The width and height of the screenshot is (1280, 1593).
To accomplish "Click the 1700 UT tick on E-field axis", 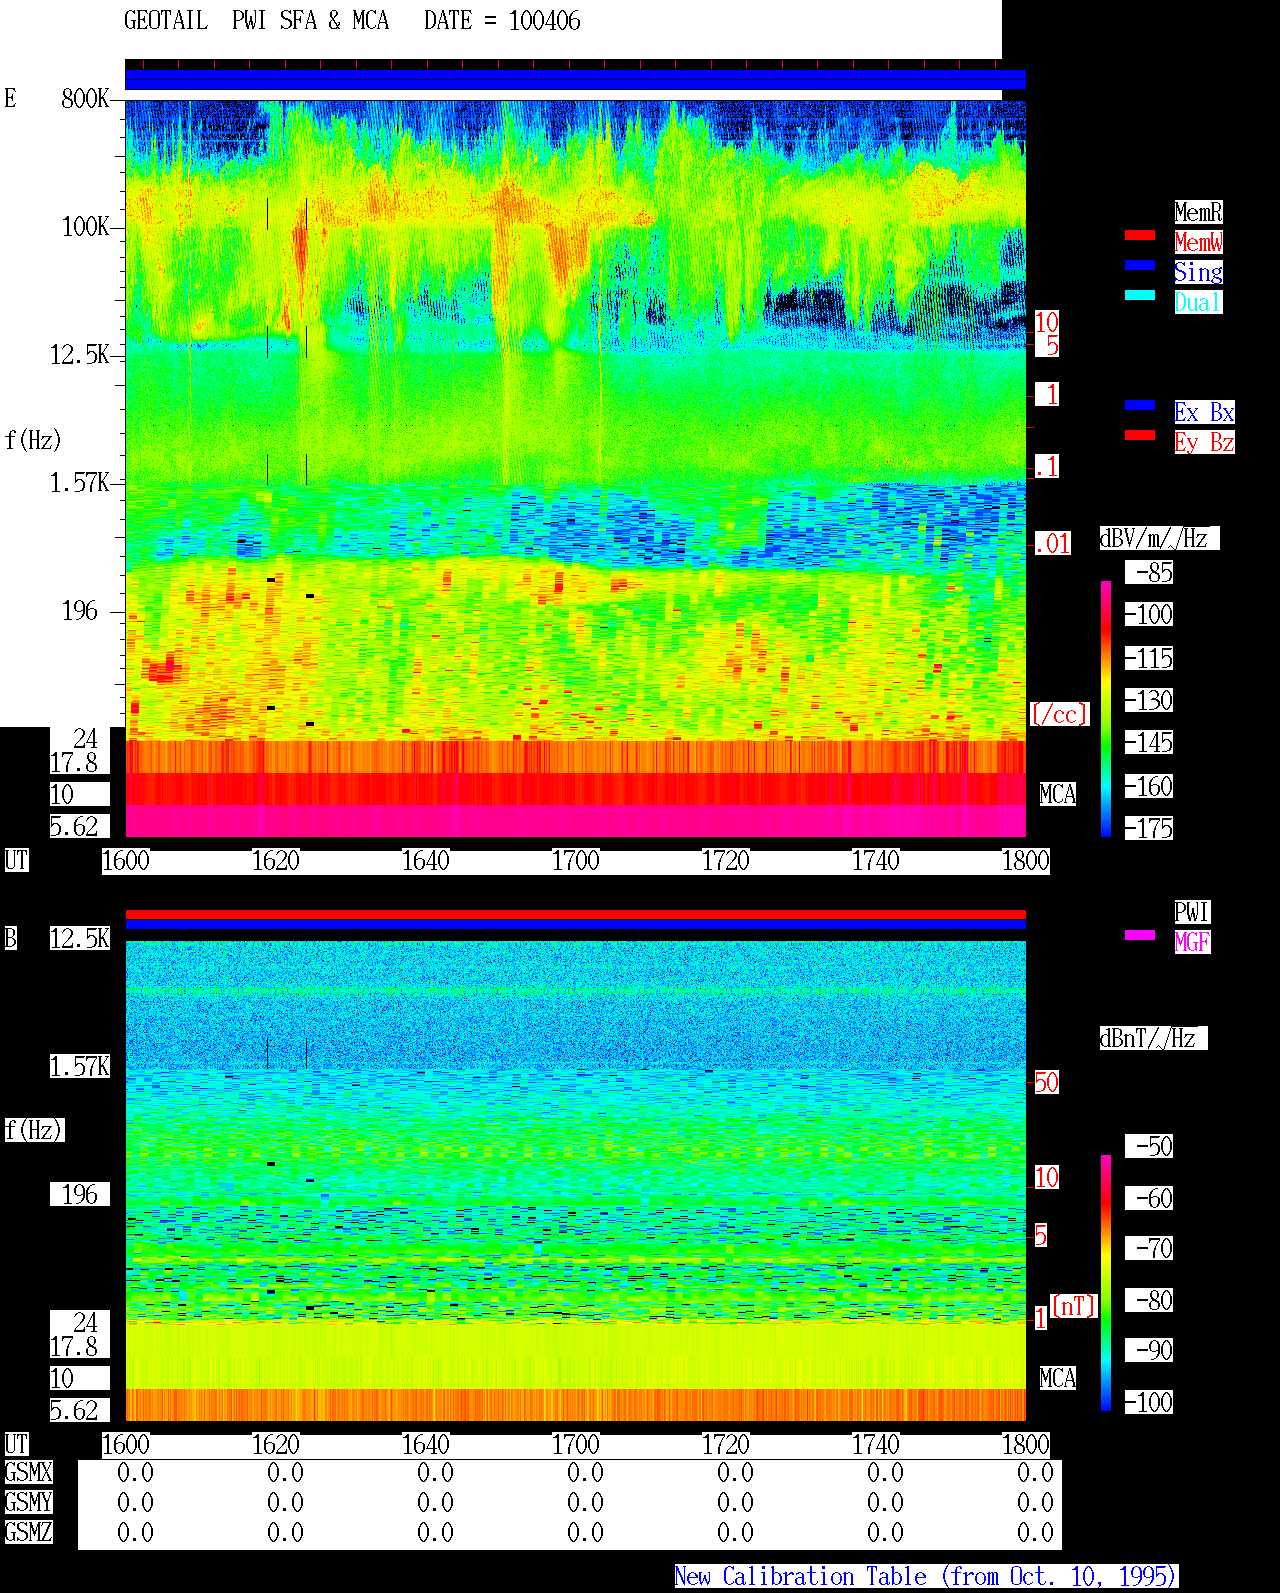I will 576,861.
